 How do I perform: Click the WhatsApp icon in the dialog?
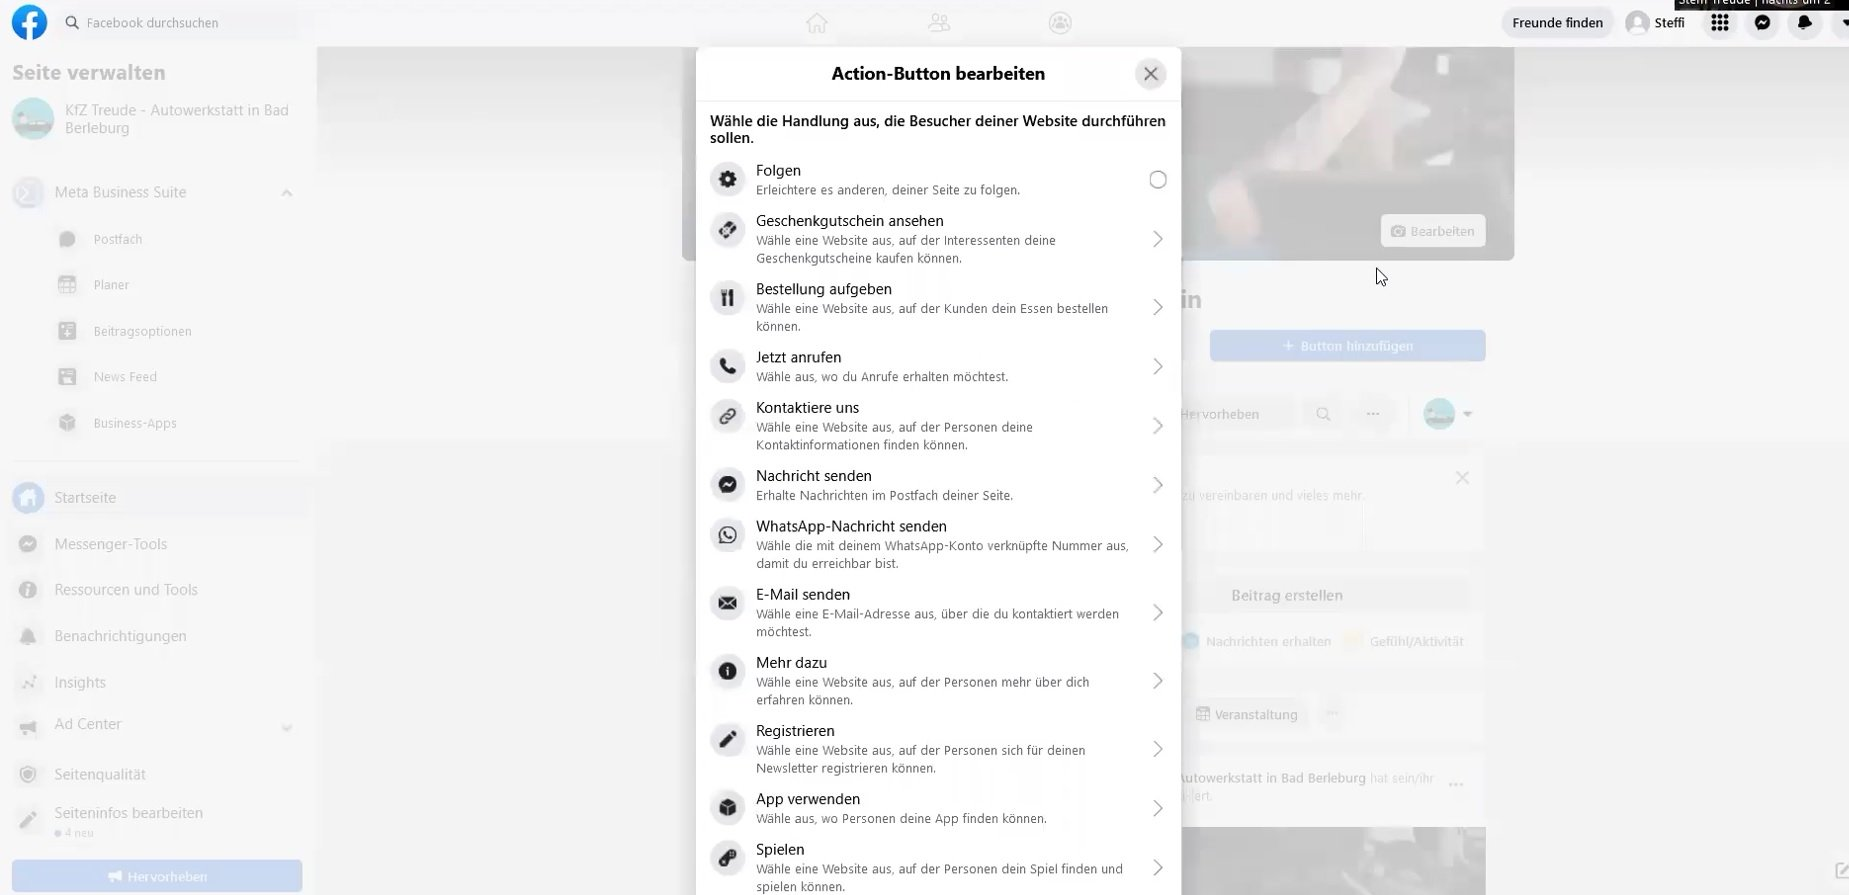(x=728, y=535)
